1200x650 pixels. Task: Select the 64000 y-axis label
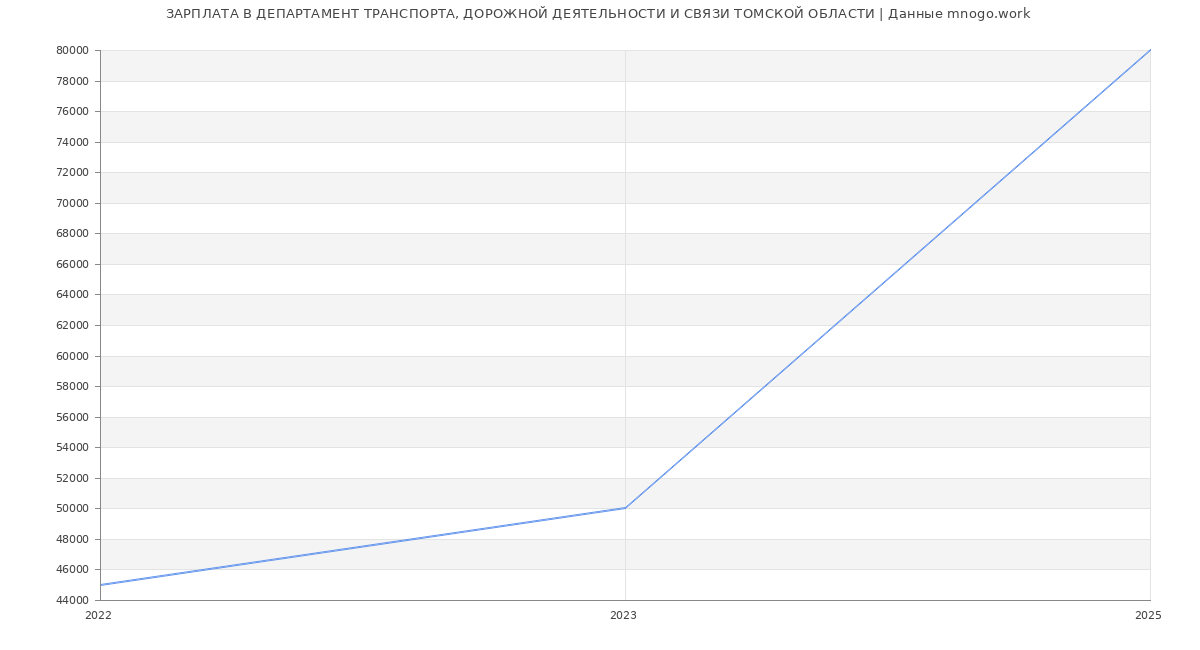pos(72,294)
